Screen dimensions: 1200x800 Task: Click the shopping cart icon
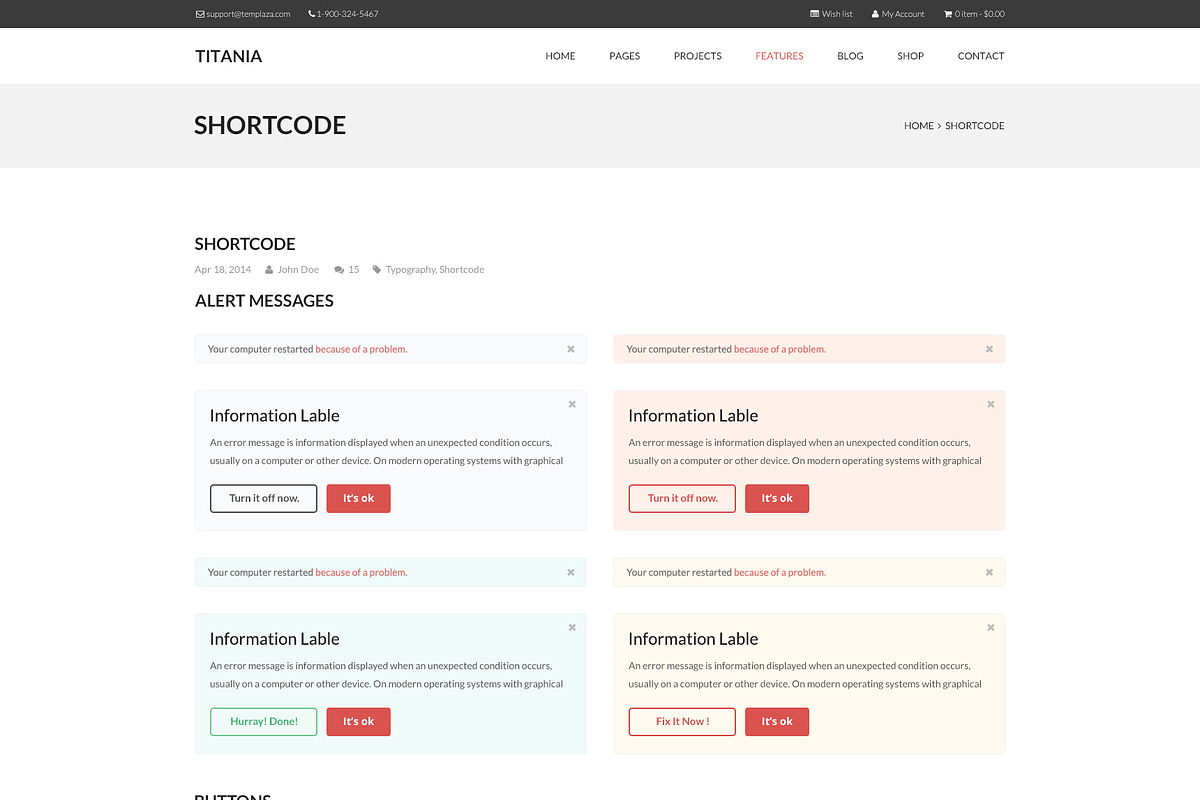click(x=948, y=14)
